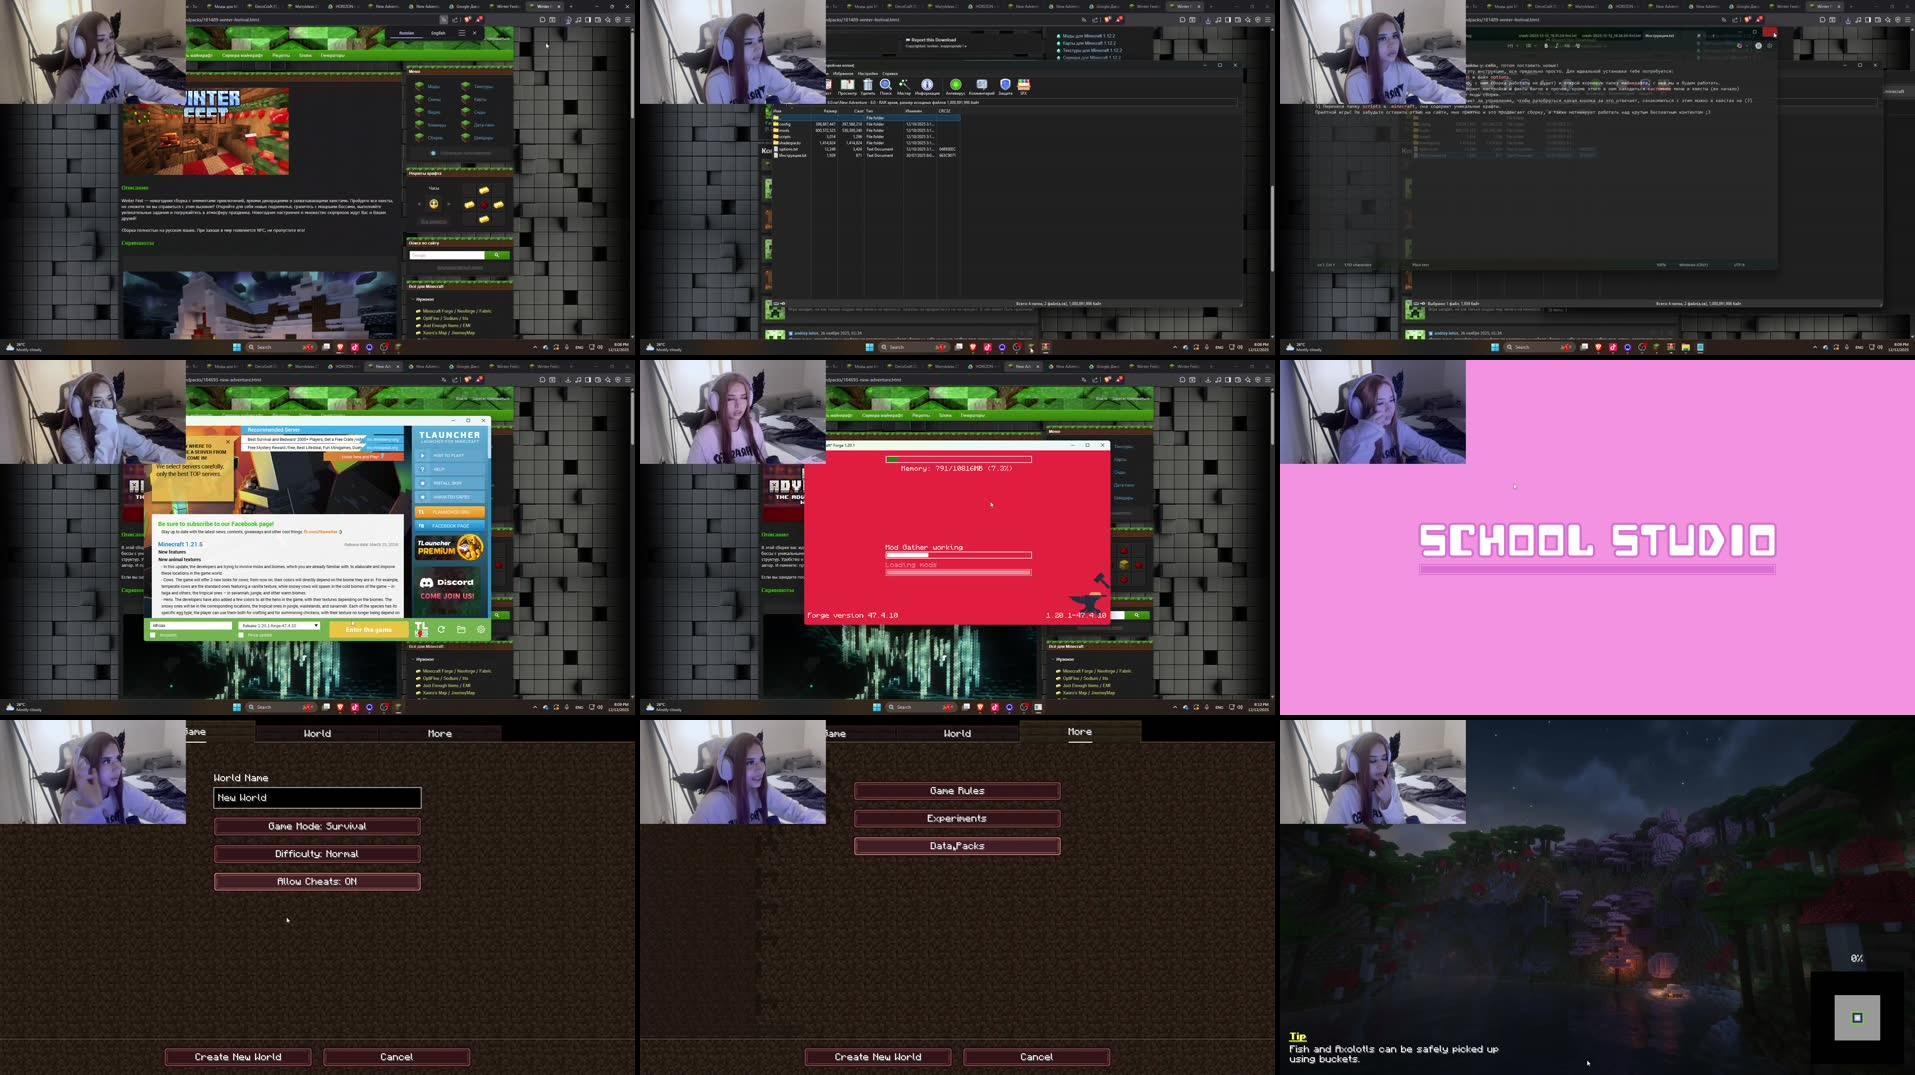This screenshot has height=1075, width=1915.
Task: Open the game directory via TLauncher folder icon
Action: 463,630
